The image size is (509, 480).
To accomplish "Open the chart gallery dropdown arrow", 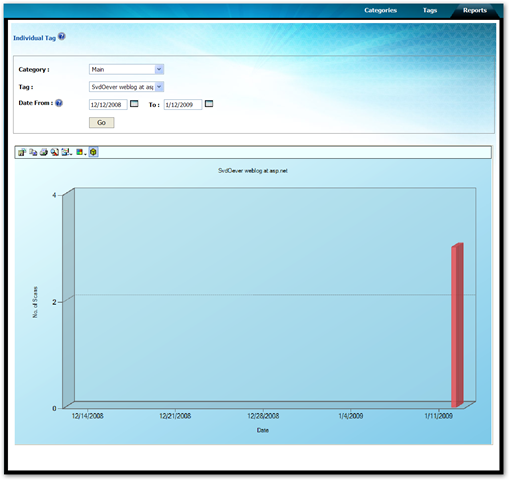I will click(71, 154).
